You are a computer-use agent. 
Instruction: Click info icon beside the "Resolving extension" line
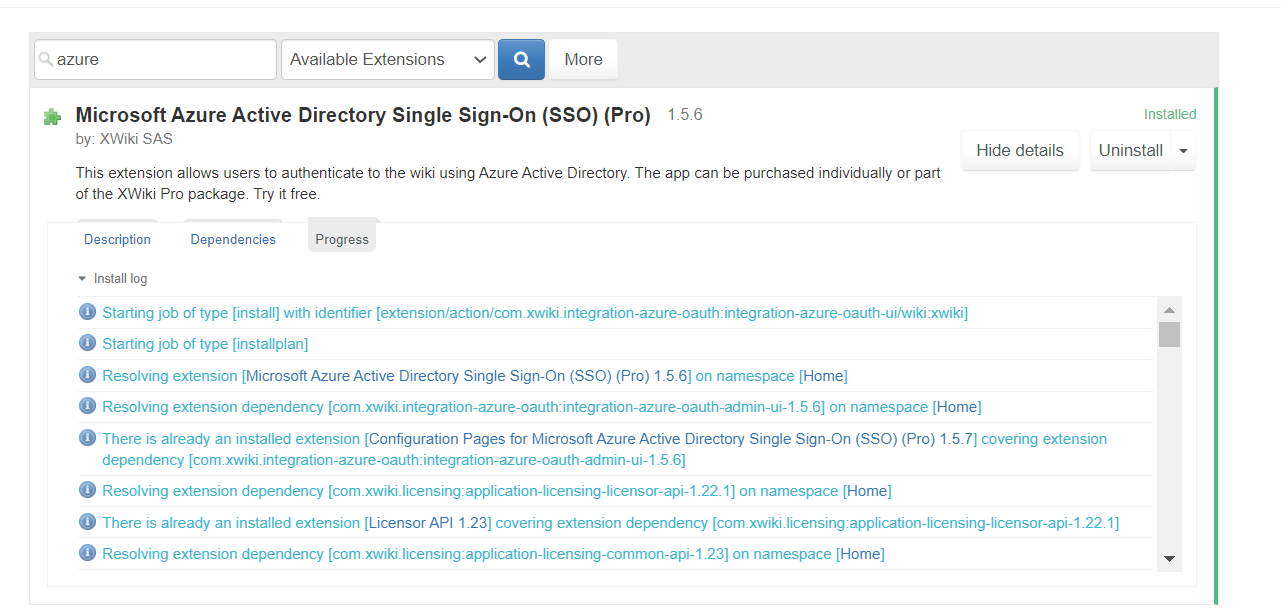click(x=87, y=374)
